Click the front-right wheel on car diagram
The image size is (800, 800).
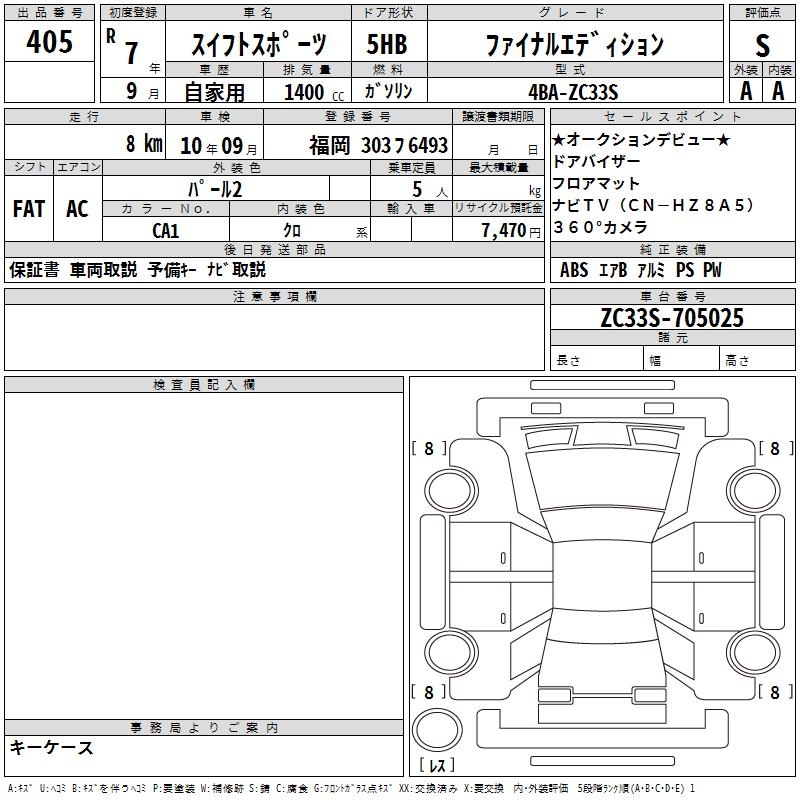click(x=753, y=491)
